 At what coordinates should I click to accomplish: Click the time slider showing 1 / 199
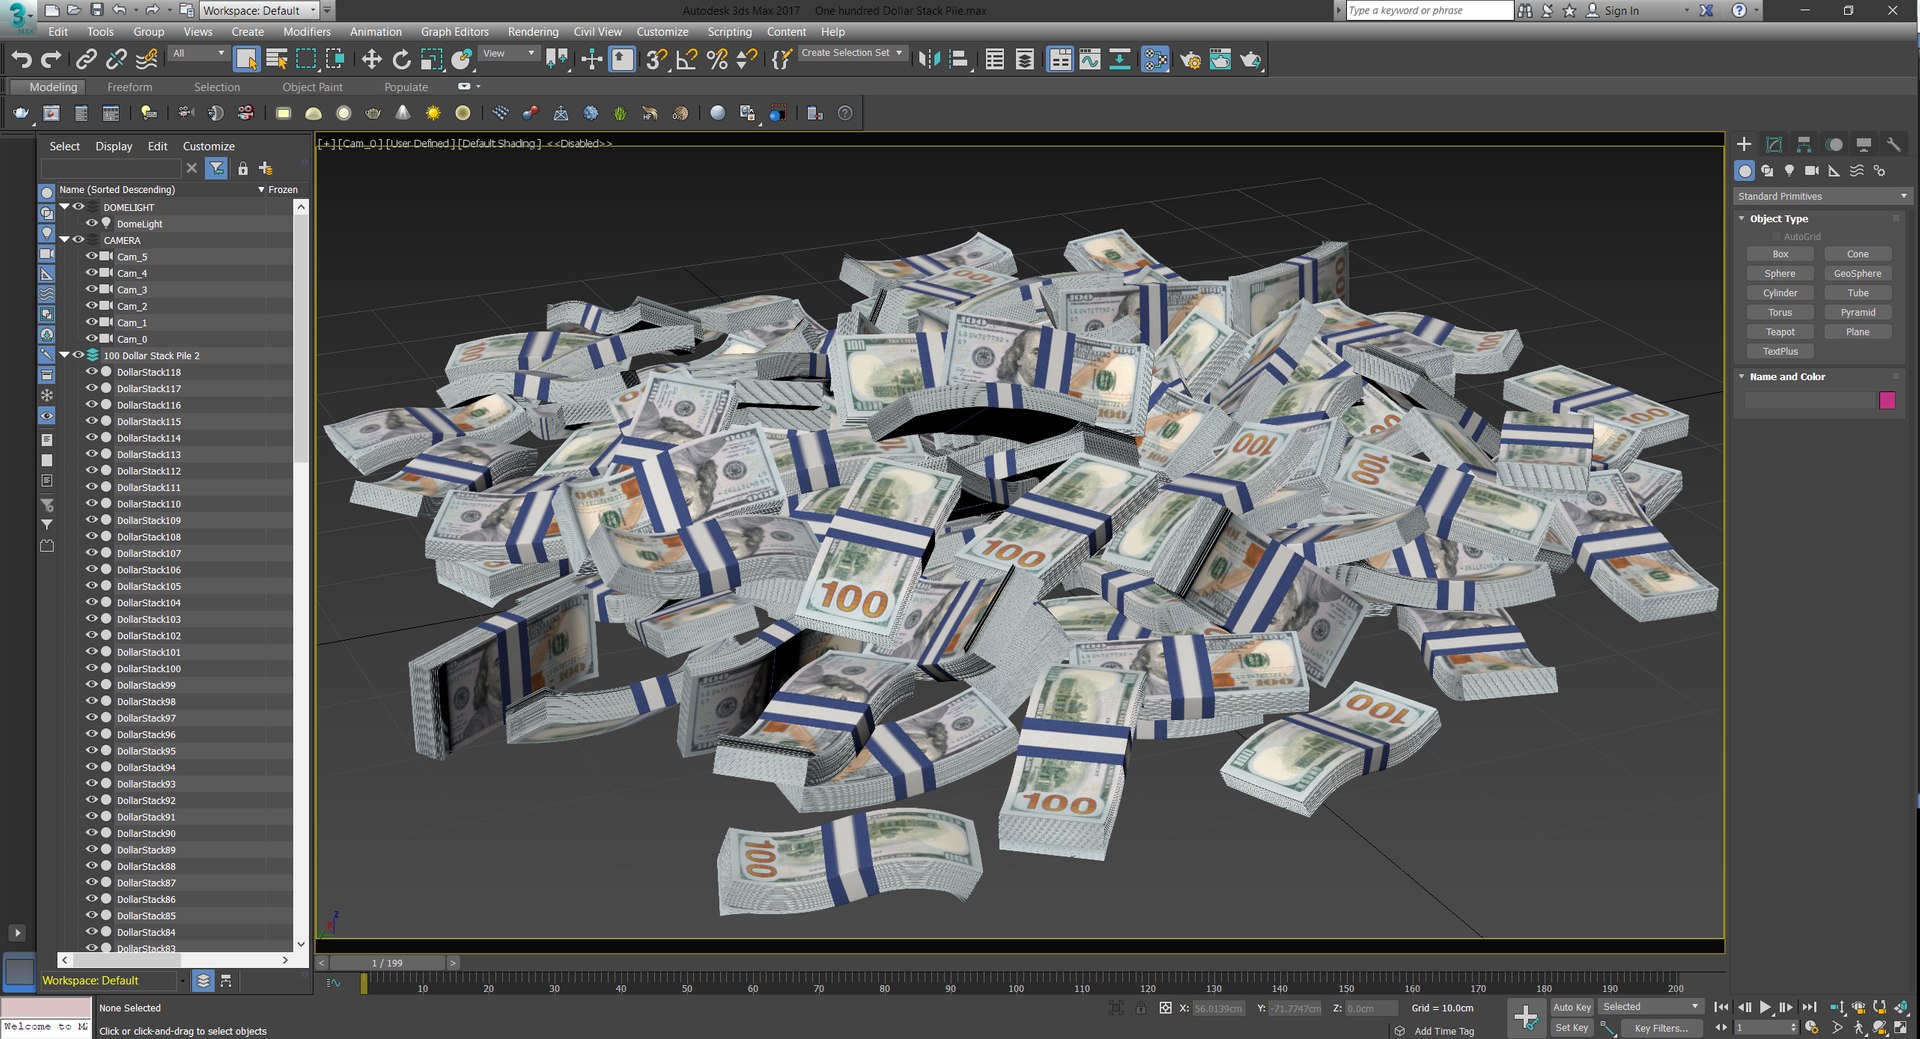coord(387,963)
